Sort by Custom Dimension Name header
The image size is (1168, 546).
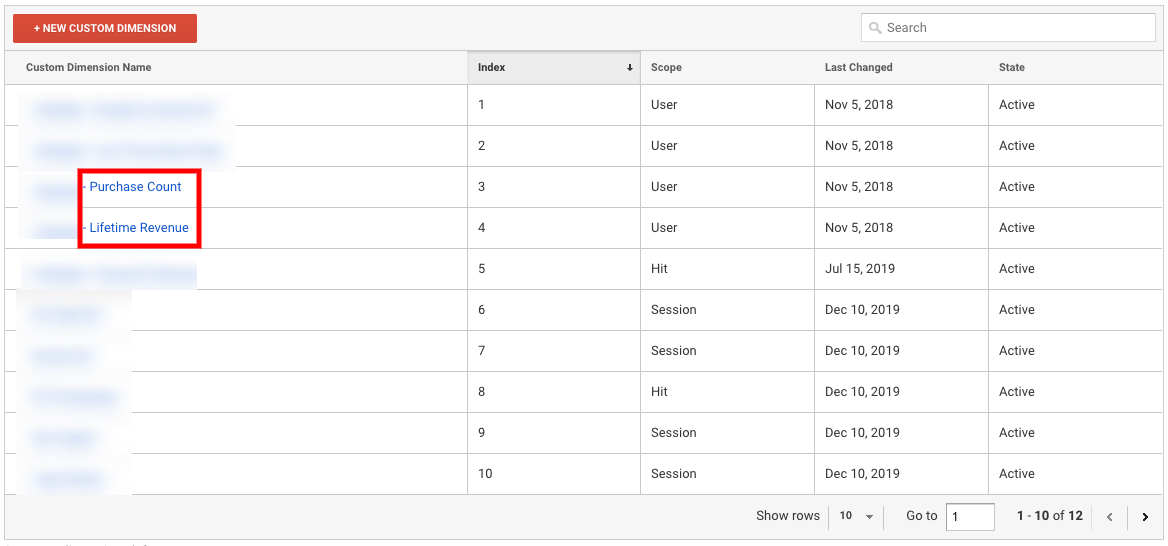[89, 68]
